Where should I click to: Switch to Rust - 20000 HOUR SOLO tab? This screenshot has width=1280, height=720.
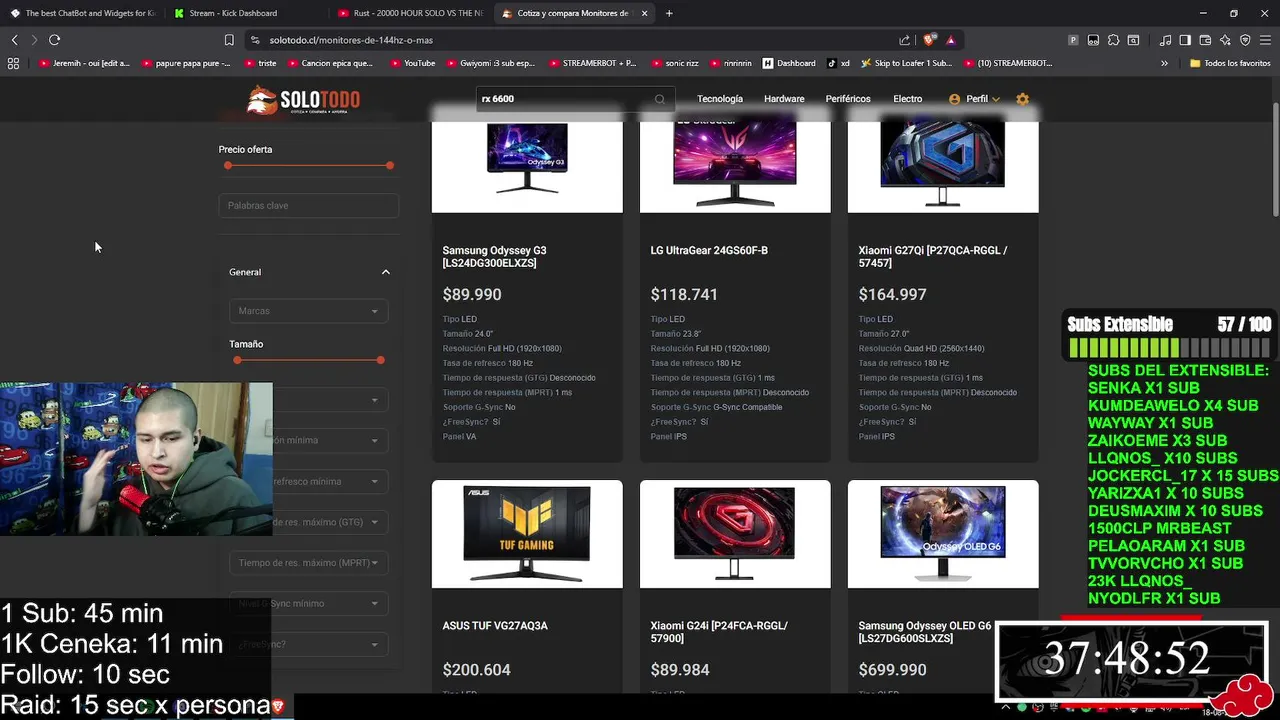point(410,13)
